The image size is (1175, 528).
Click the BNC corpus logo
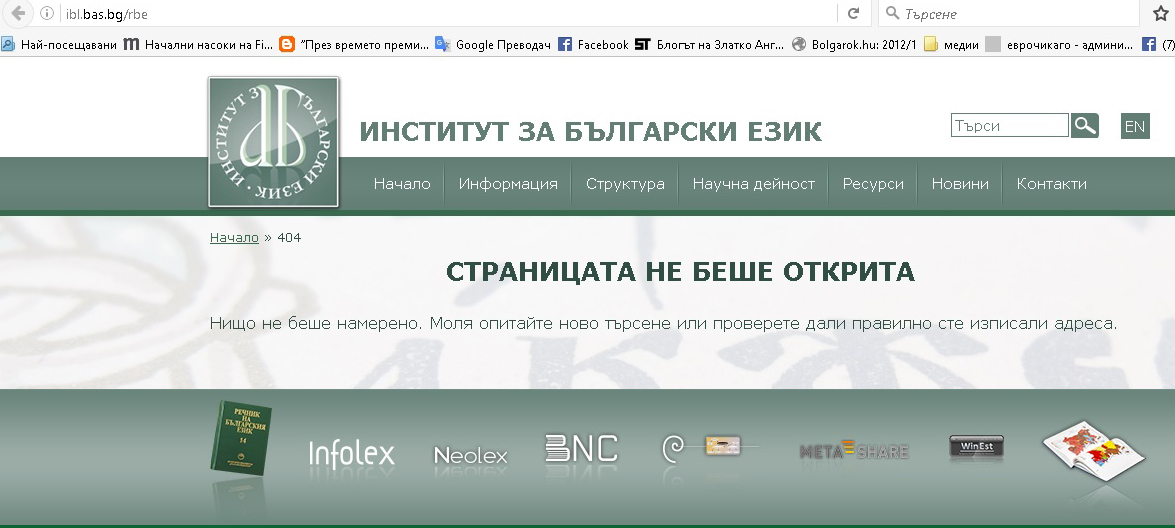tap(581, 449)
